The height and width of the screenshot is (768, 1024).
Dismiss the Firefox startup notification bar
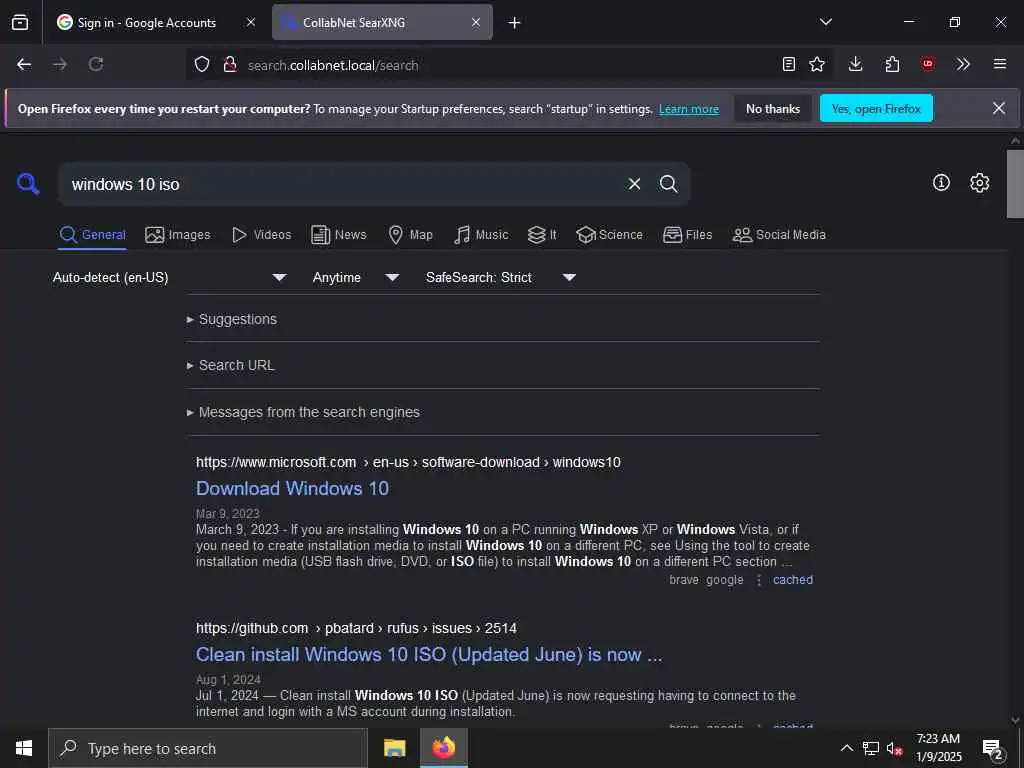[x=999, y=108]
